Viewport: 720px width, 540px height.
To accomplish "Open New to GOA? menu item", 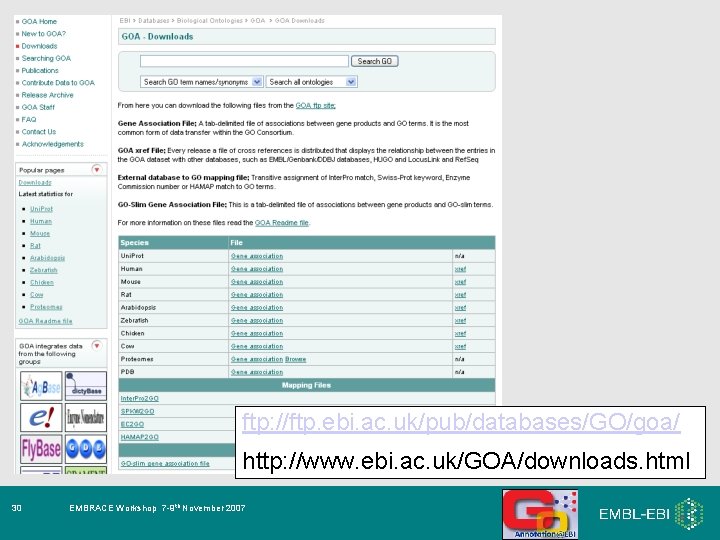I will [44, 34].
